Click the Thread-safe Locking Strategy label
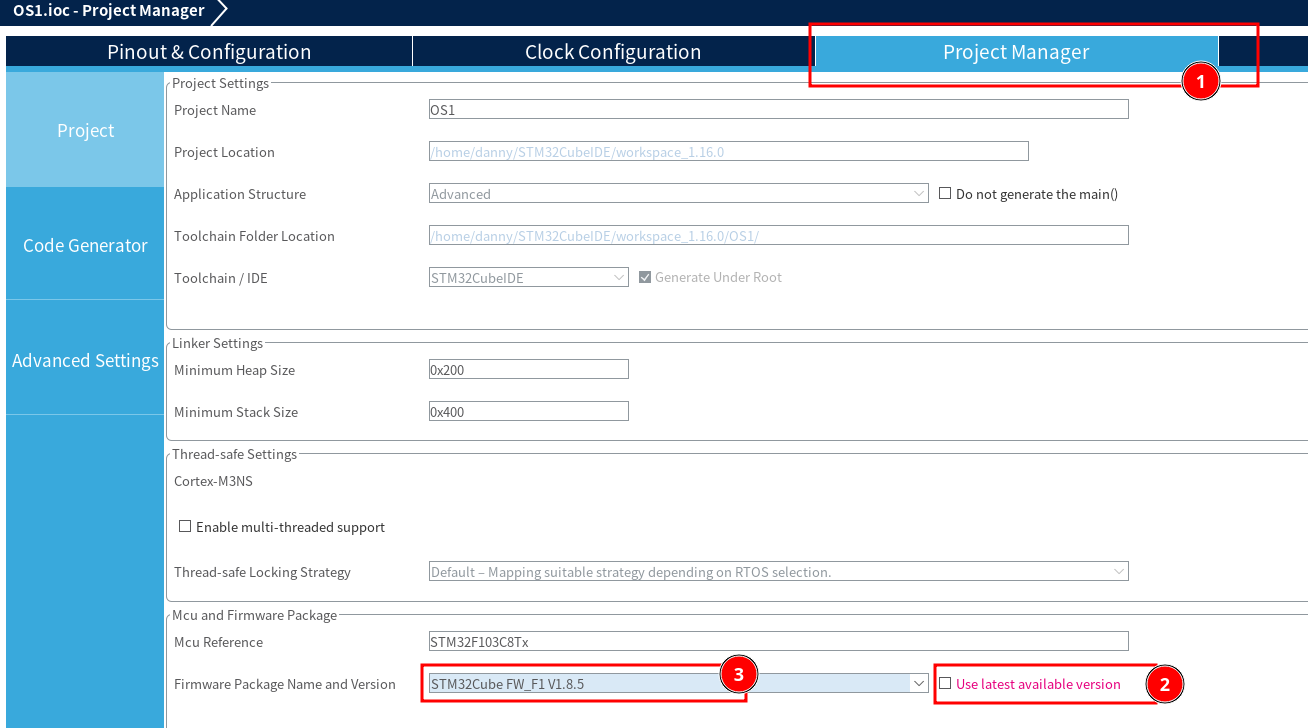 tap(262, 572)
